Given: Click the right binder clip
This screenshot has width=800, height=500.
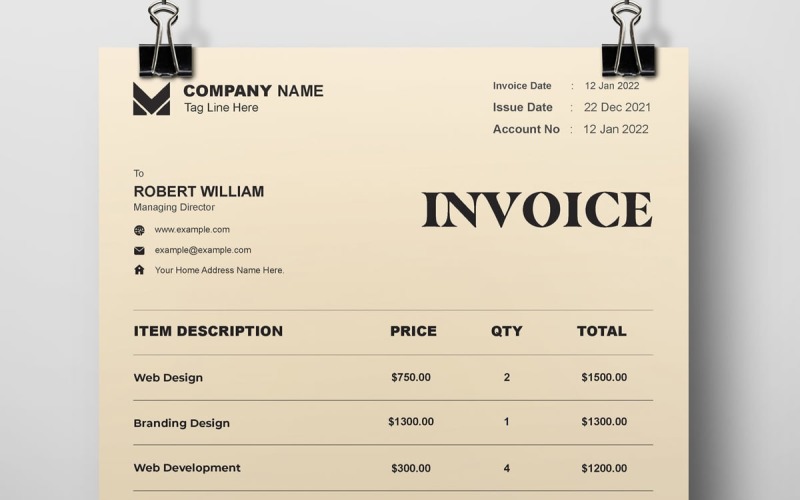Looking at the screenshot, I should click(x=628, y=46).
